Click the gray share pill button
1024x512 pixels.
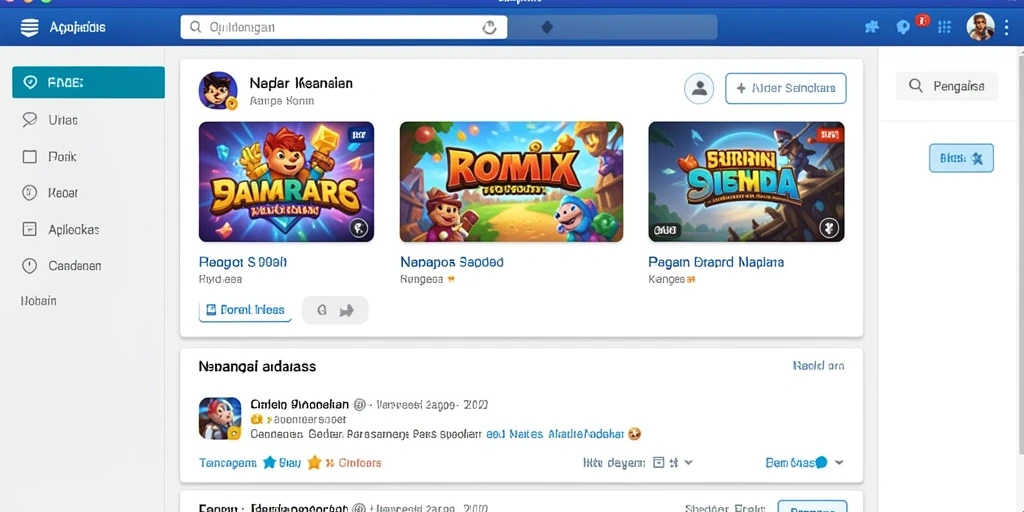335,310
